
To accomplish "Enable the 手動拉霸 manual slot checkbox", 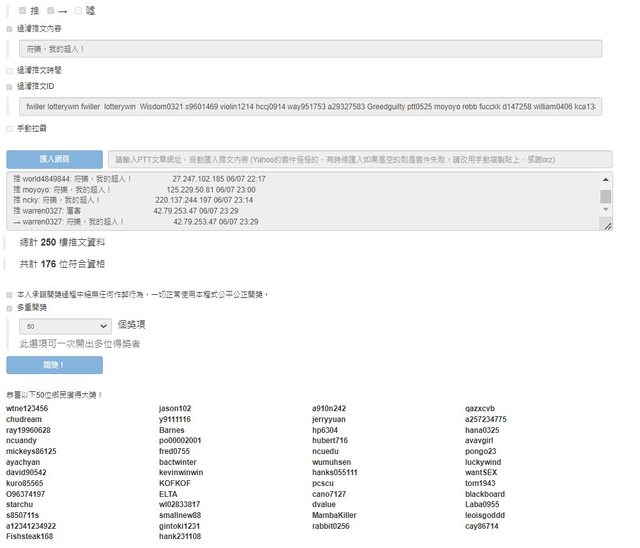I will click(x=10, y=129).
